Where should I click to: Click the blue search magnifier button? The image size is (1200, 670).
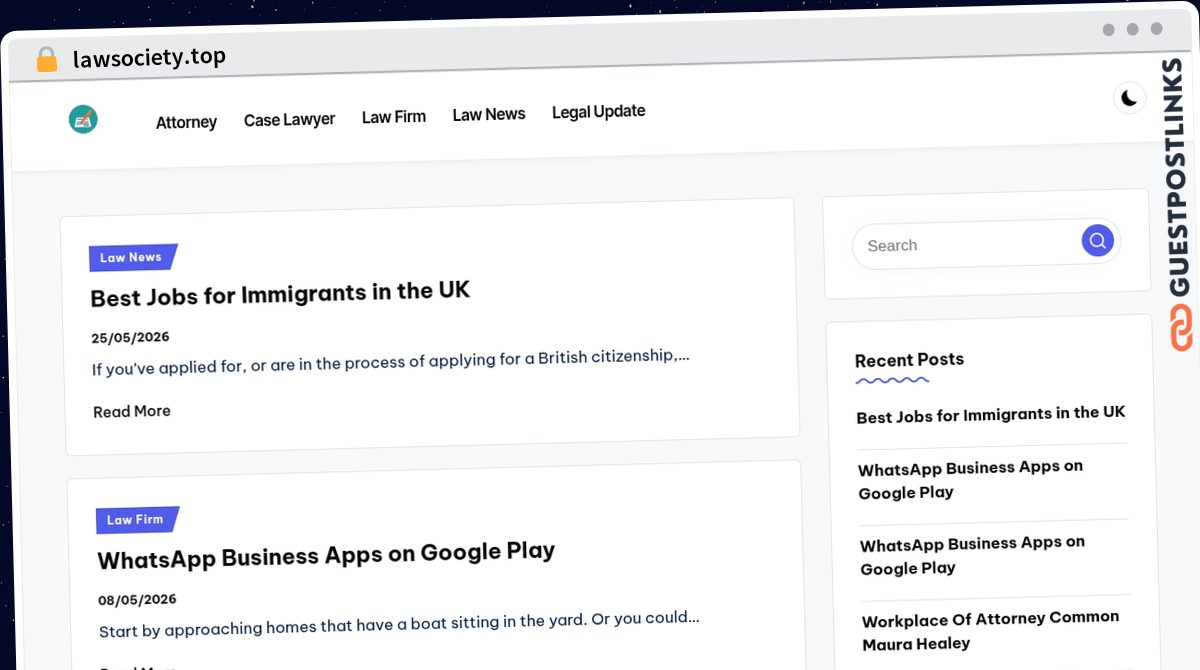click(x=1097, y=240)
